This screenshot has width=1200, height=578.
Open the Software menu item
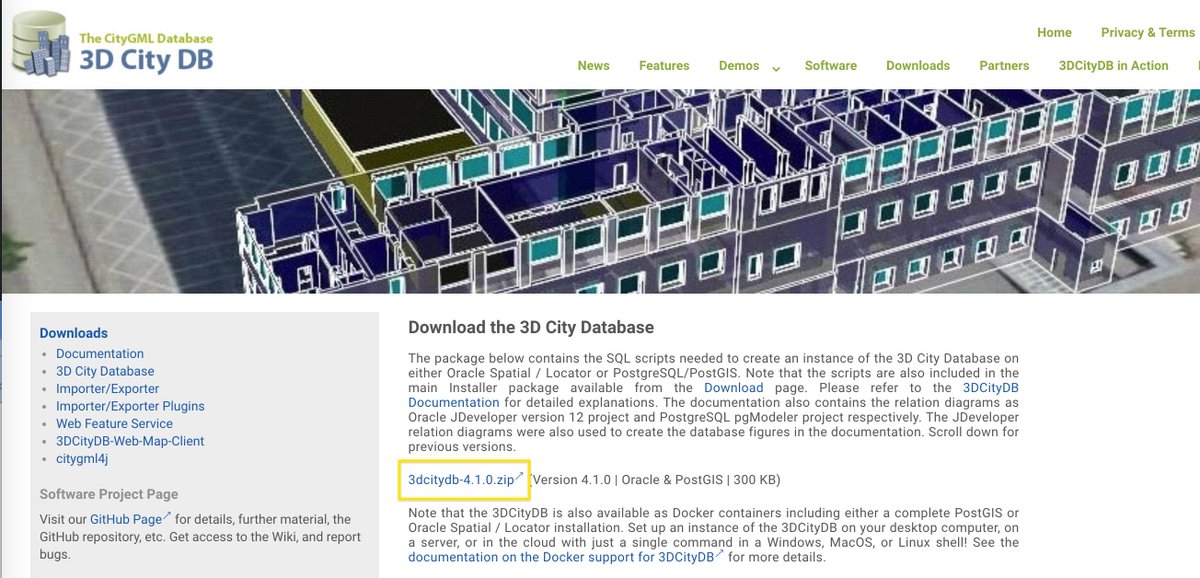click(831, 65)
